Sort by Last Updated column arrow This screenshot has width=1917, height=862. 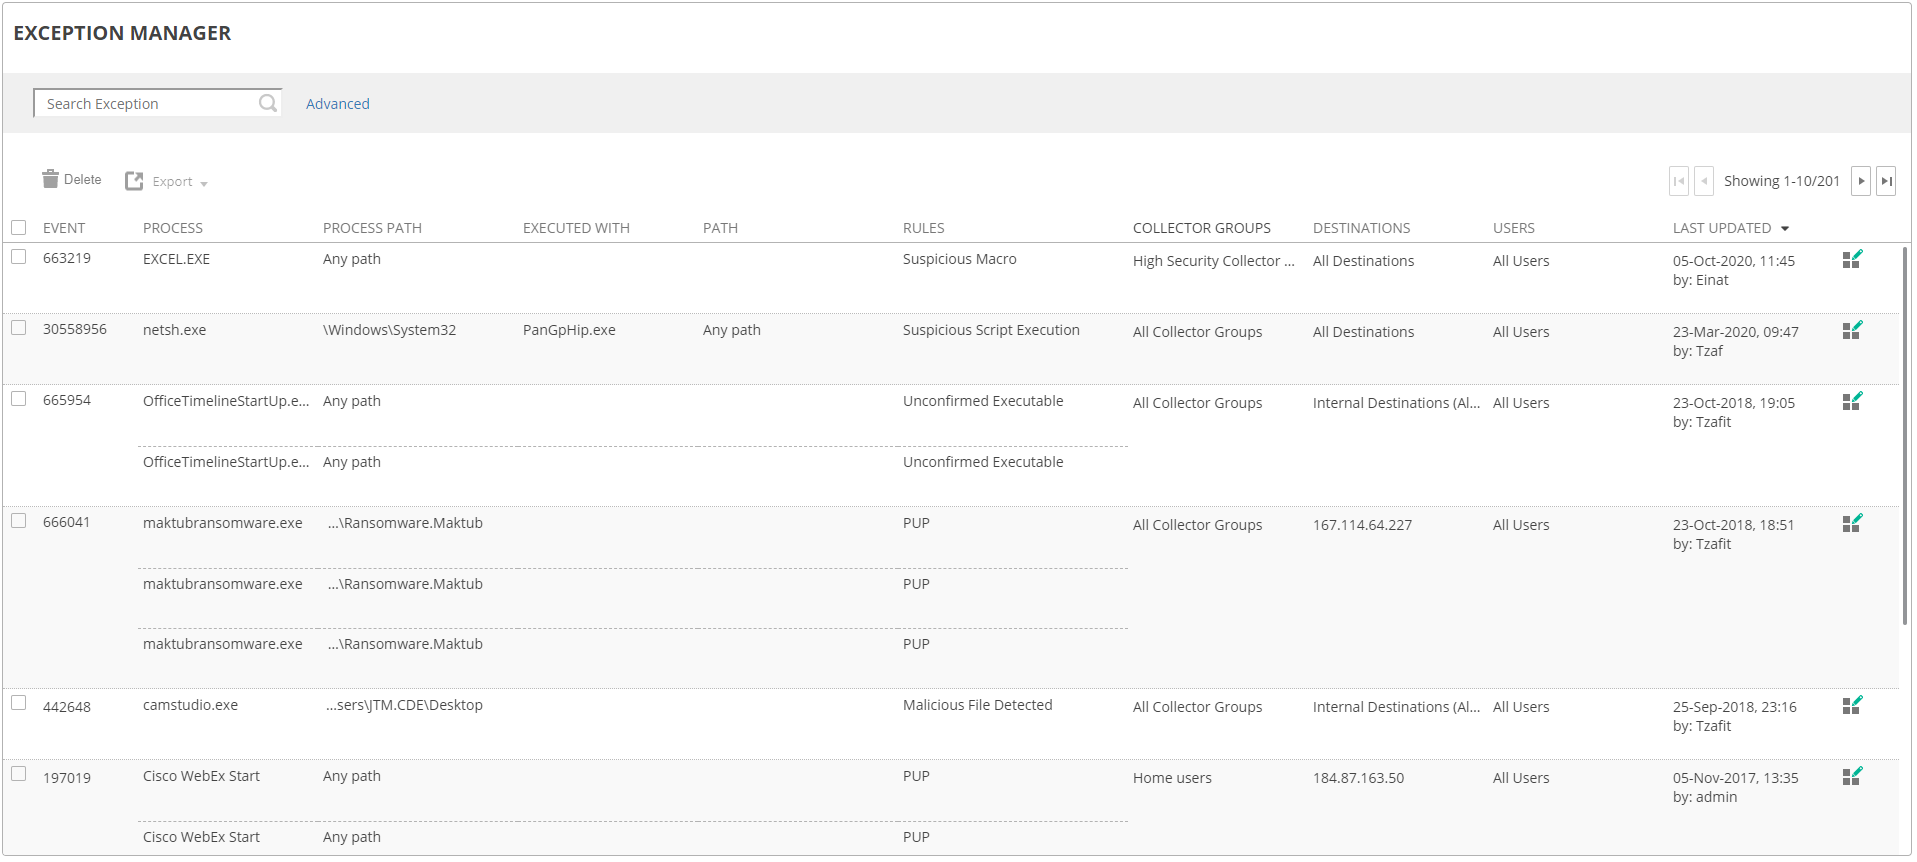[x=1785, y=229]
